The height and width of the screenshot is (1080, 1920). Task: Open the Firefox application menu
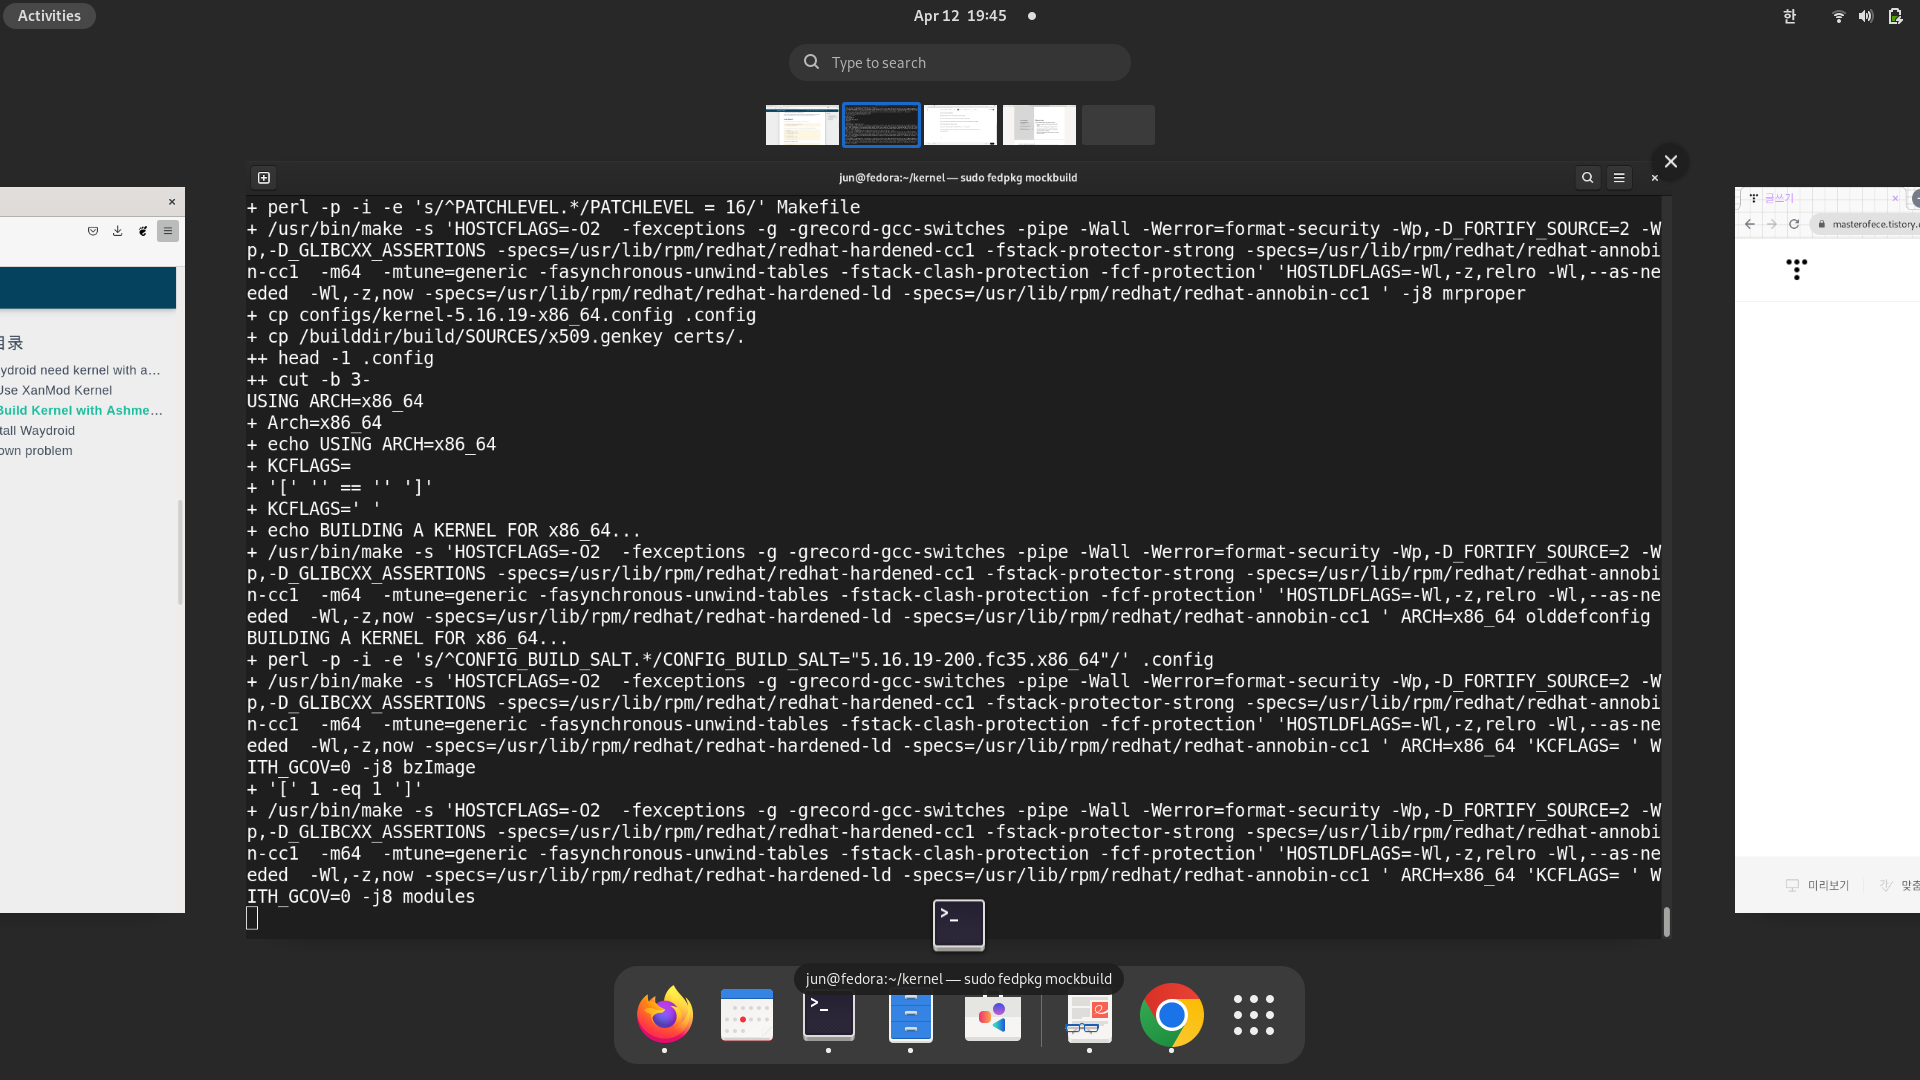pos(167,231)
